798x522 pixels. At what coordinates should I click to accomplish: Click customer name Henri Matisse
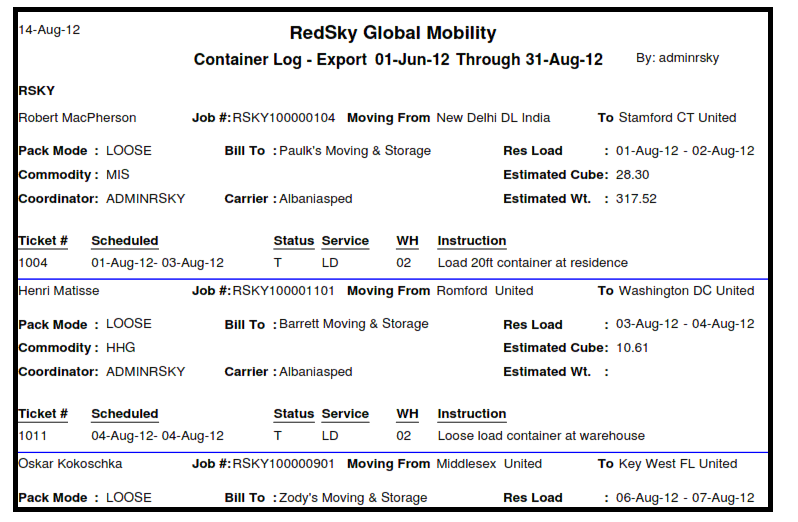click(59, 291)
